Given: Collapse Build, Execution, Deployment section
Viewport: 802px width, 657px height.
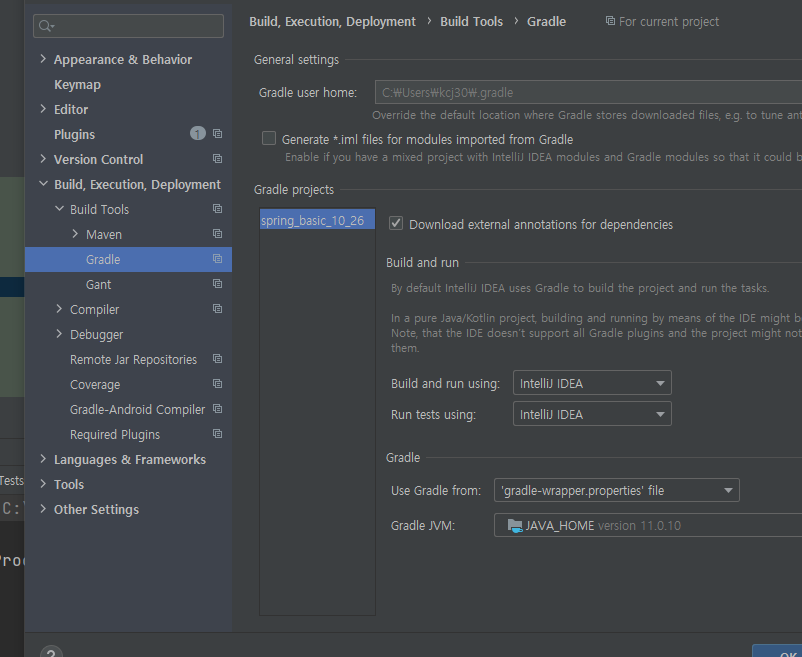Looking at the screenshot, I should click(43, 184).
